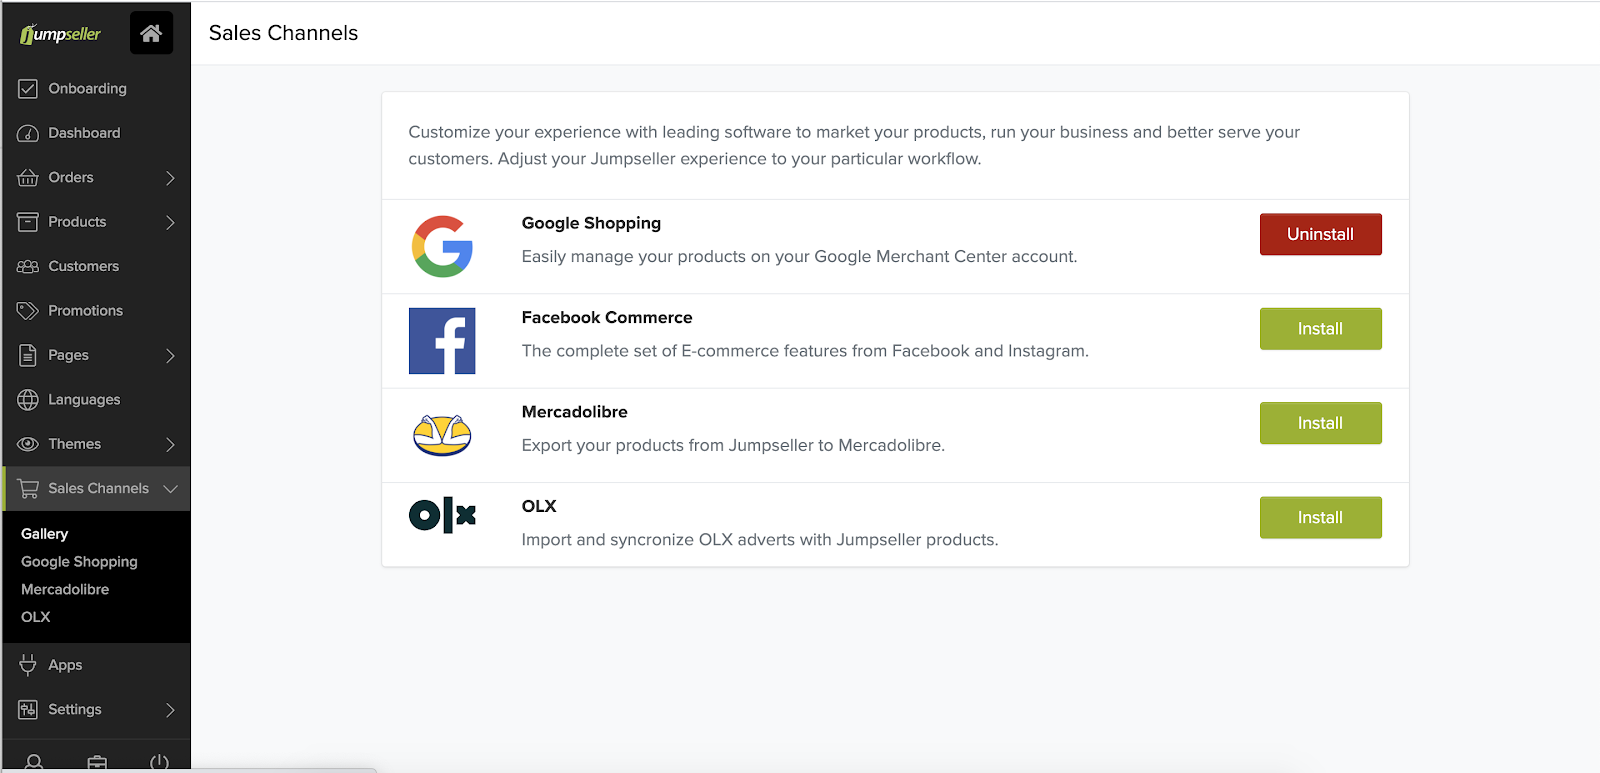Image resolution: width=1600 pixels, height=773 pixels.
Task: Select Mercadolibre in the sidebar submenu
Action: coord(65,589)
